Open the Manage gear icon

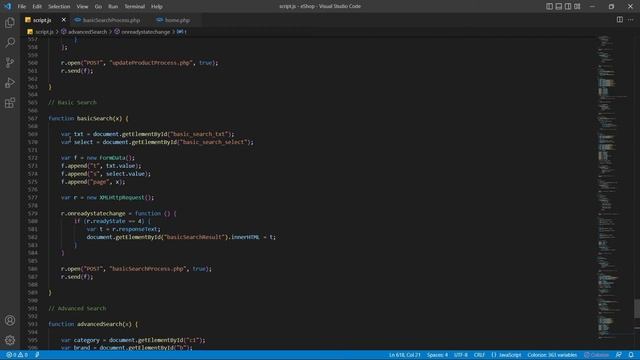tap(10, 340)
